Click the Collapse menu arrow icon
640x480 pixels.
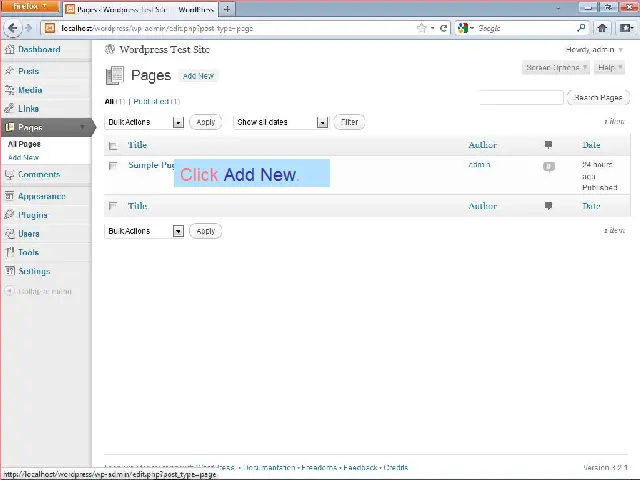click(9, 291)
